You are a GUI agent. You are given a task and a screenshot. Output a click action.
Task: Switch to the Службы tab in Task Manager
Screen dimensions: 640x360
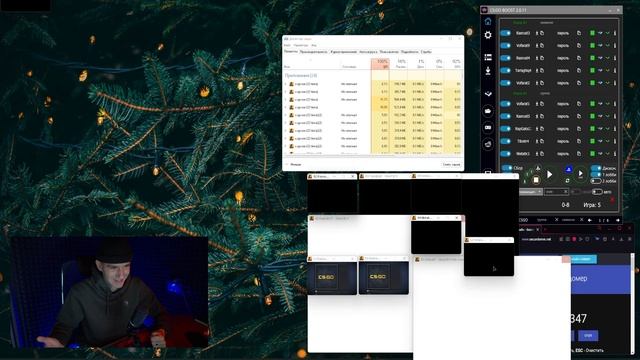(x=426, y=52)
